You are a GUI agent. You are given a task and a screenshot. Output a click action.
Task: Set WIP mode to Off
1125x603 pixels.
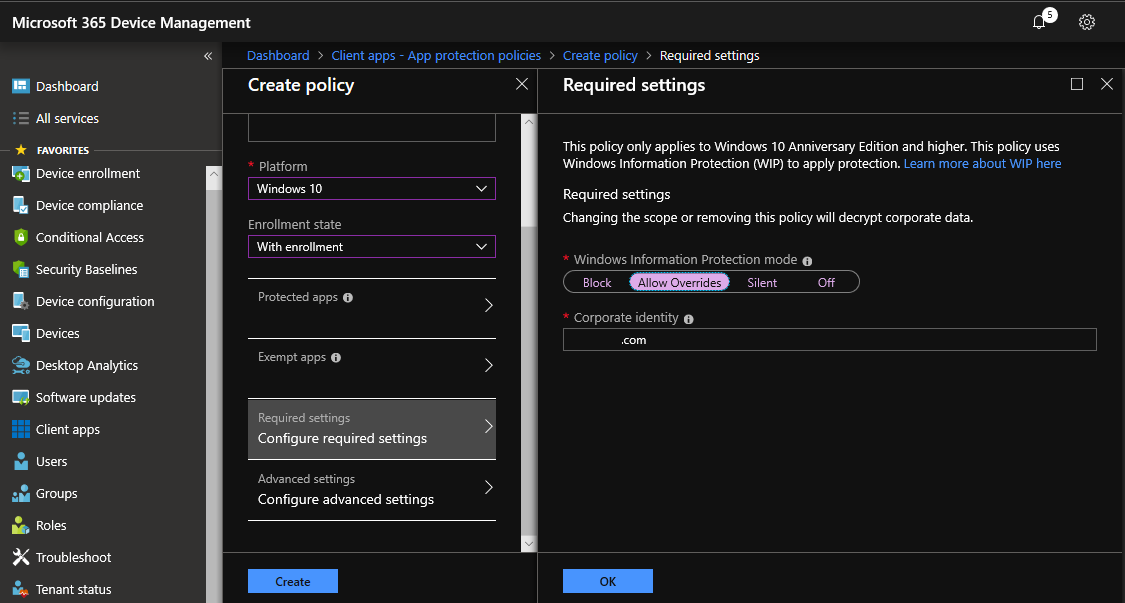826,282
